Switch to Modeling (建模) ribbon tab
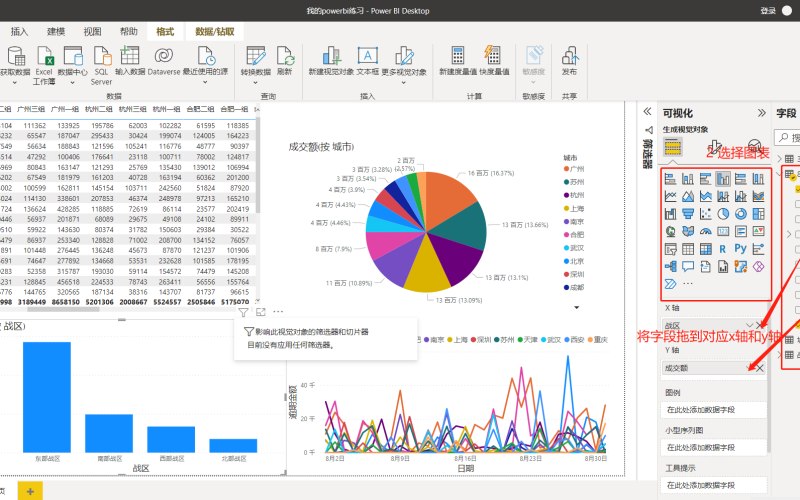 coord(56,32)
